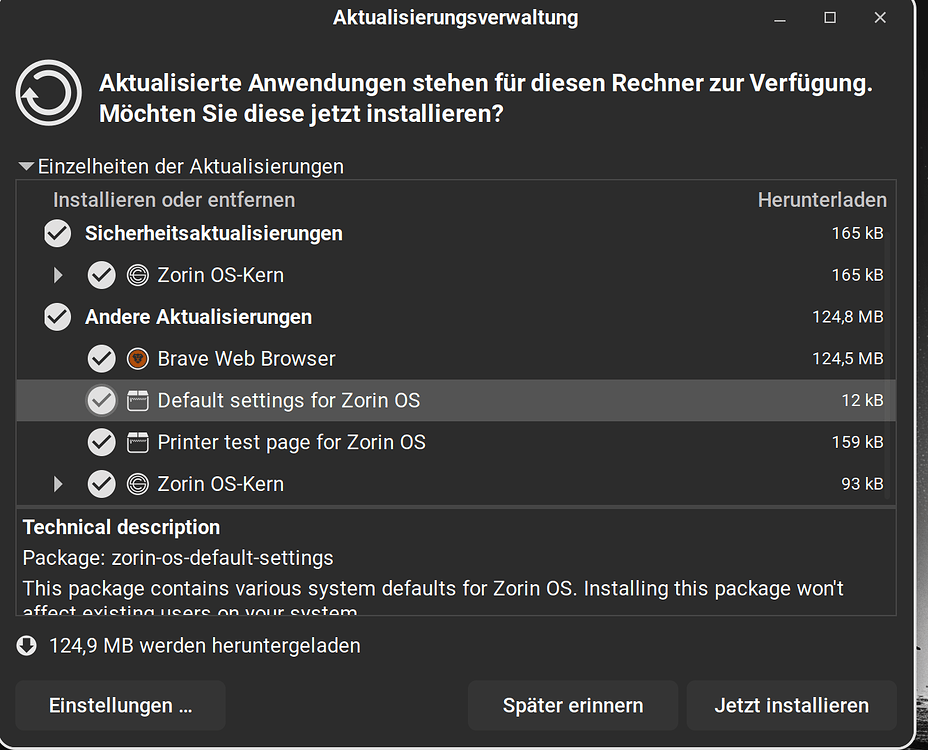Expand the first Zorin OS-Kern entry
The image size is (928, 750).
(57, 275)
